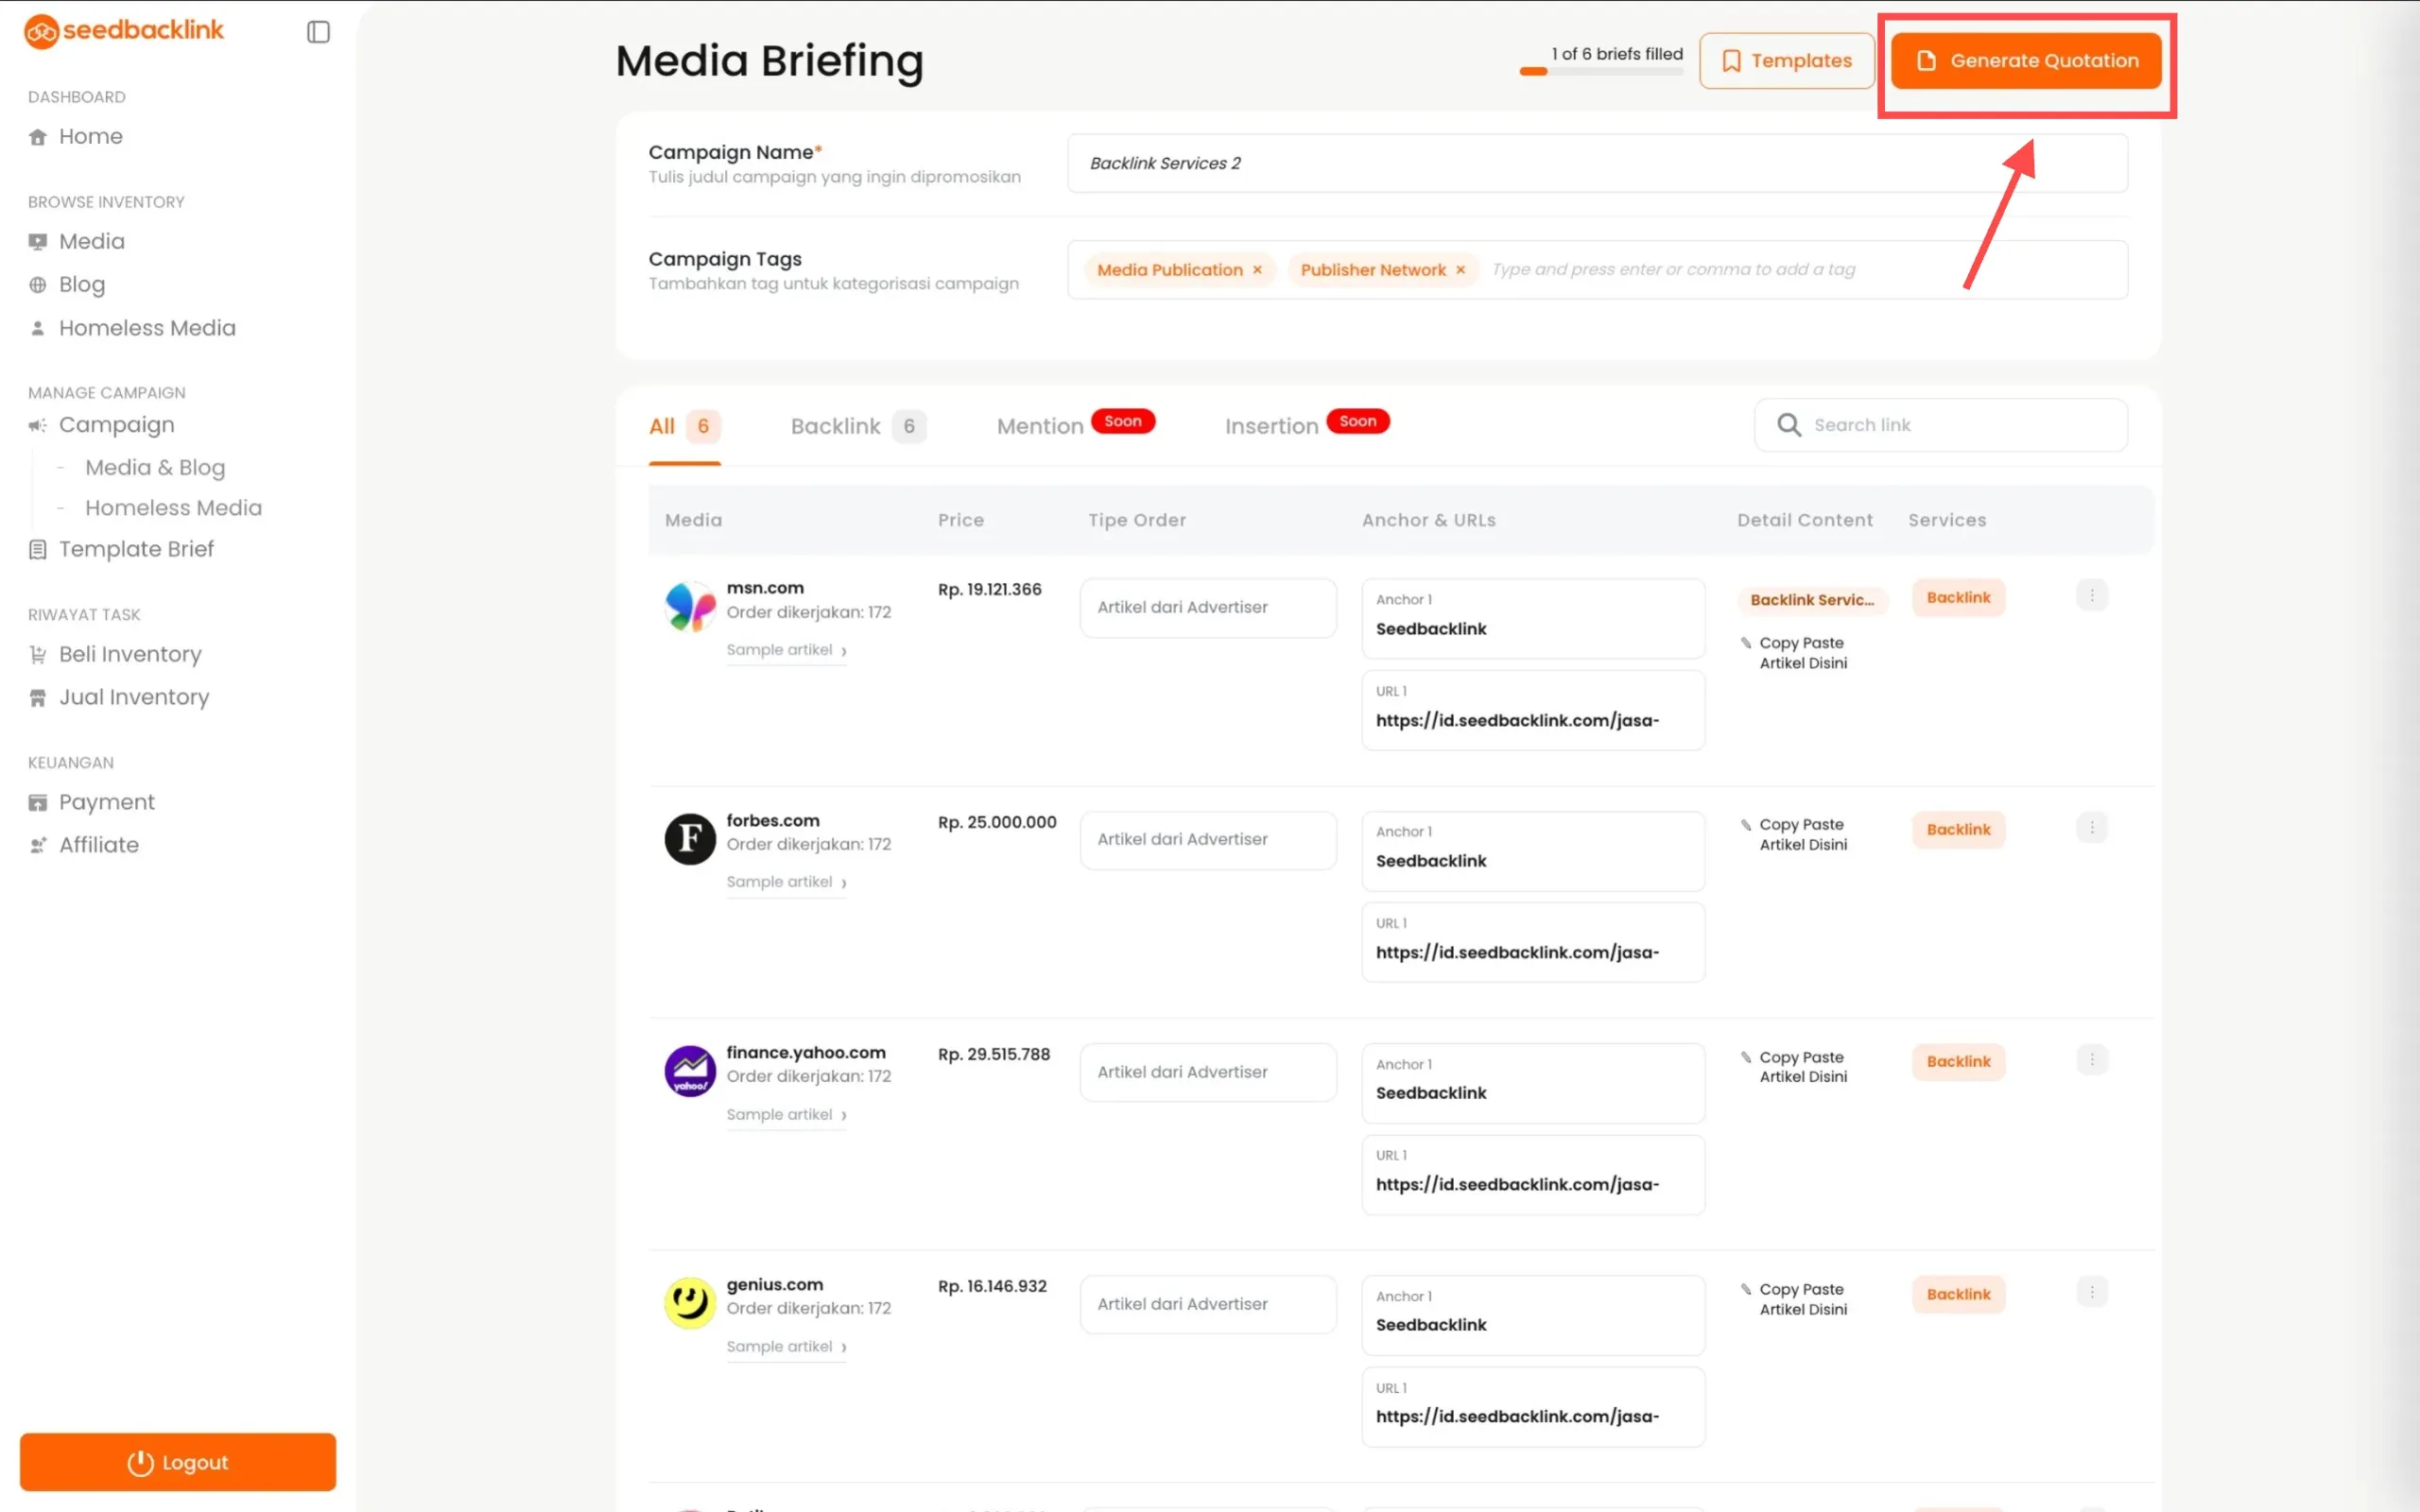This screenshot has height=1512, width=2420.
Task: Edit Anchor 1 for forbes.com
Action: coord(1533,851)
